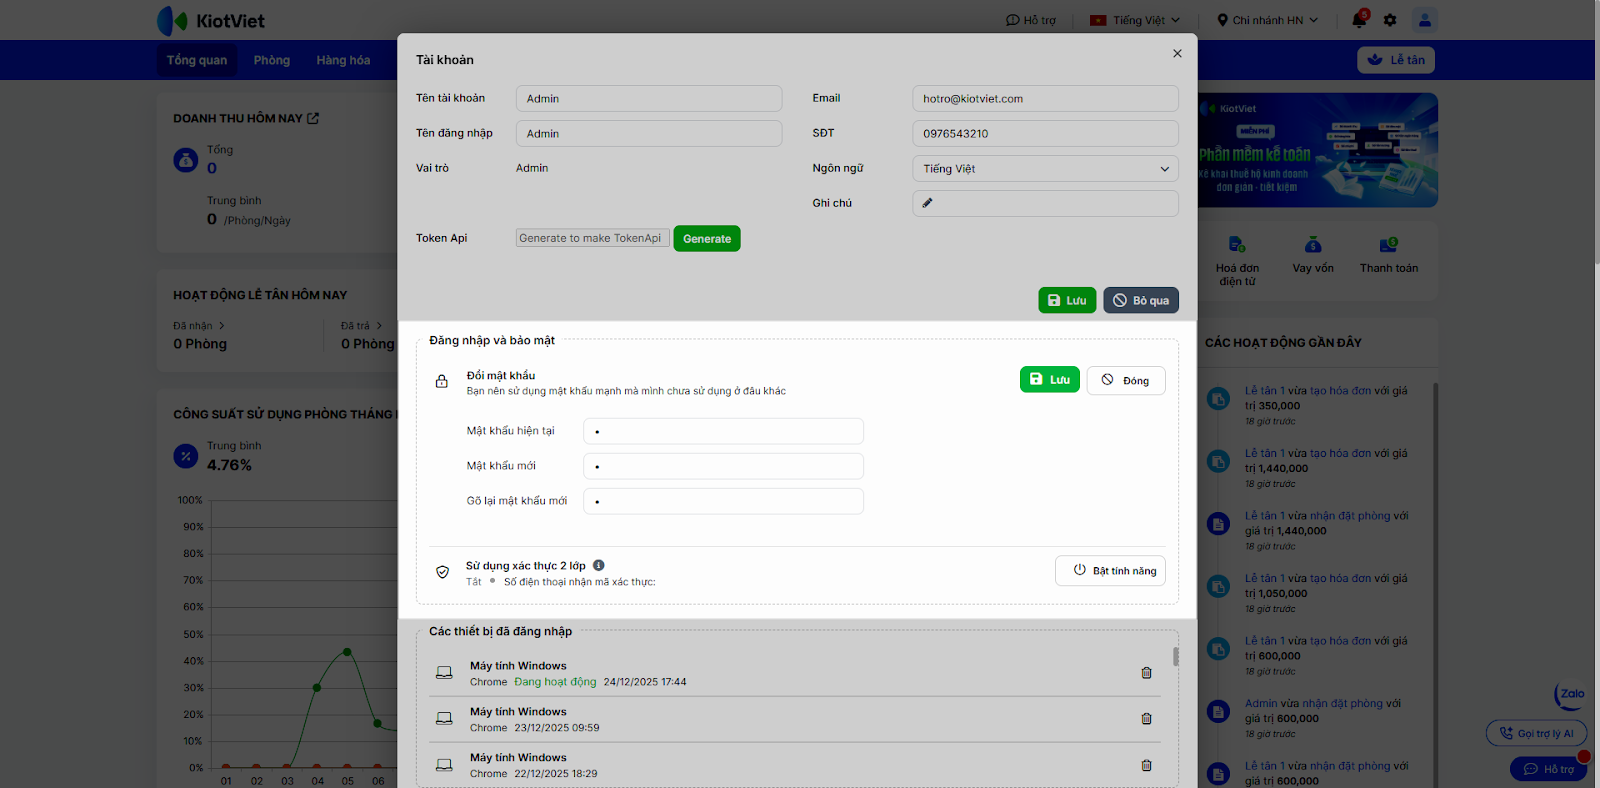
Task: Click the info icon beside two-factor authentication
Action: pyautogui.click(x=599, y=565)
